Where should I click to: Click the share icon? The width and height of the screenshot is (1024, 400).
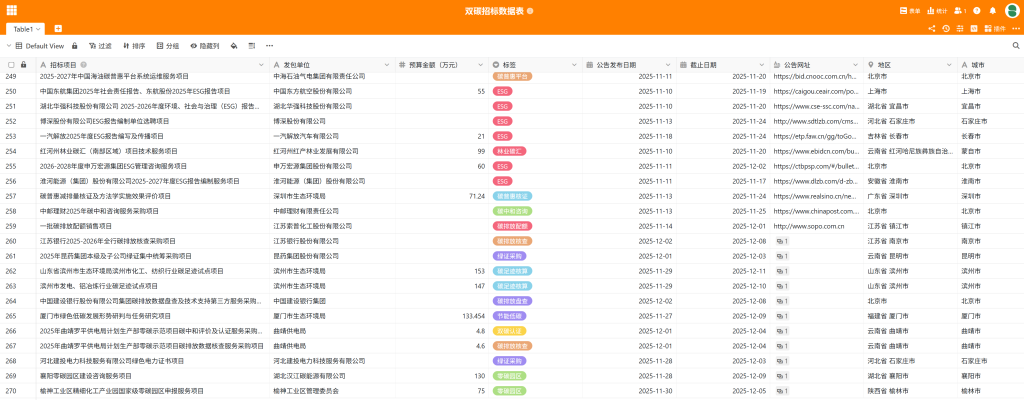[931, 29]
